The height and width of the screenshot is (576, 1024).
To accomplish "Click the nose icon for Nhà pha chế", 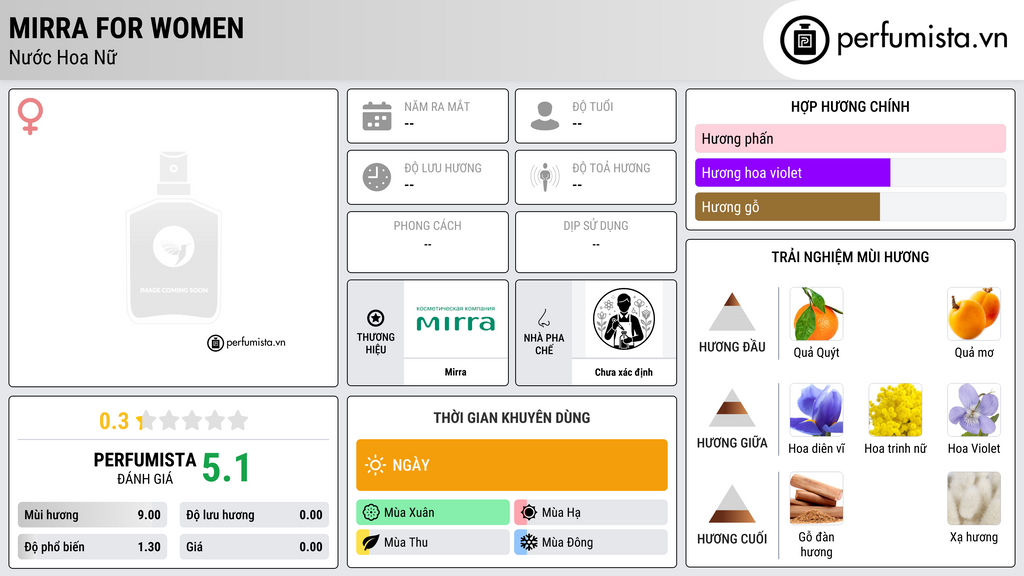I will (543, 318).
